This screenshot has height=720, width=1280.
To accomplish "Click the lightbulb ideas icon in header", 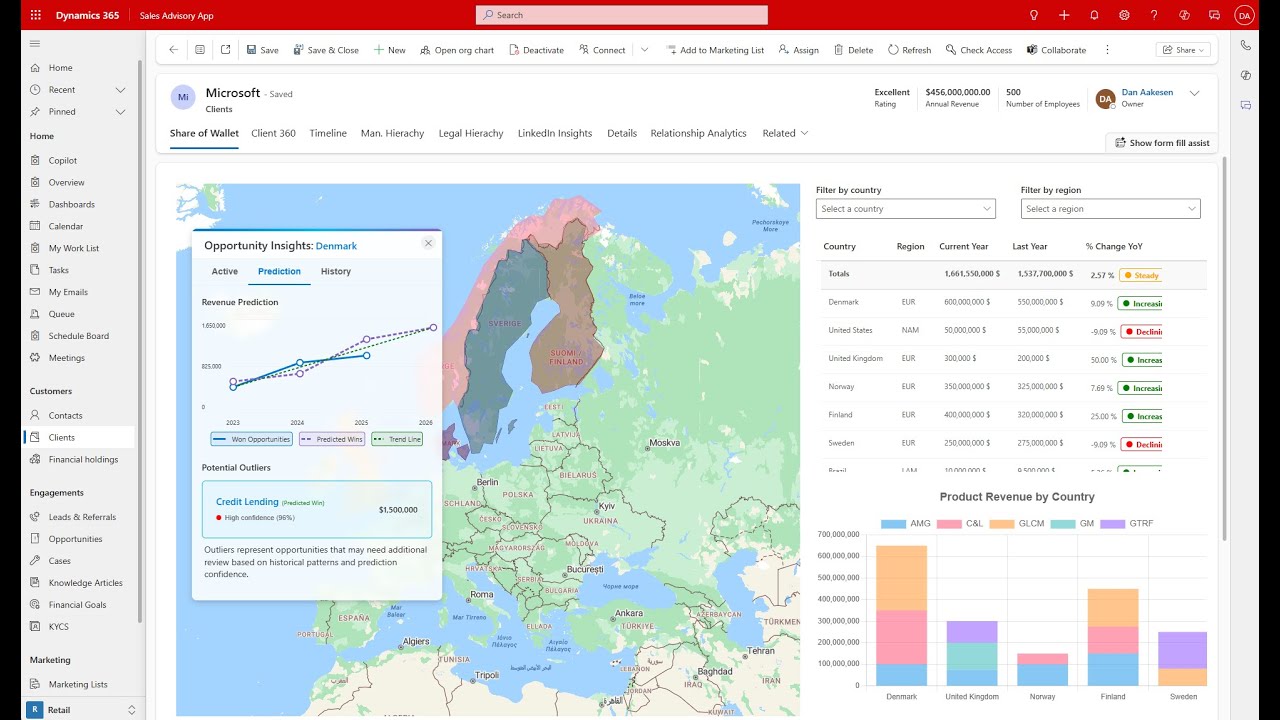I will point(1034,15).
